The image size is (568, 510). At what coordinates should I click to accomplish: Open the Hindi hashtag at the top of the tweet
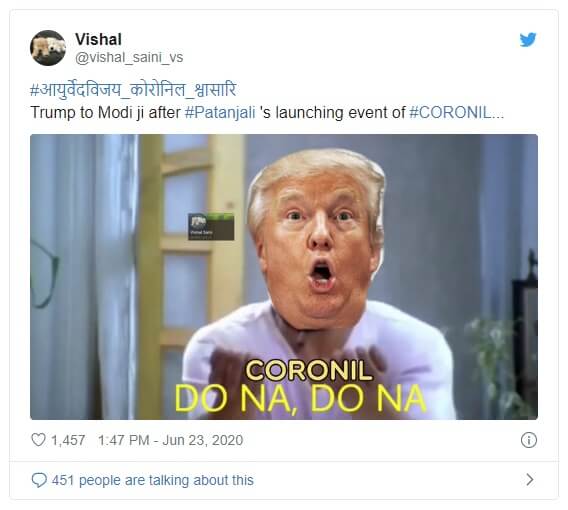pos(133,89)
